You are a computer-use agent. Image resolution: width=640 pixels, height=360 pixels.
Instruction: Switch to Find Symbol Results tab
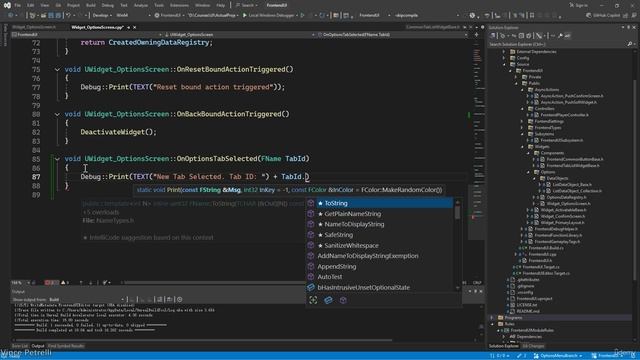point(66,346)
